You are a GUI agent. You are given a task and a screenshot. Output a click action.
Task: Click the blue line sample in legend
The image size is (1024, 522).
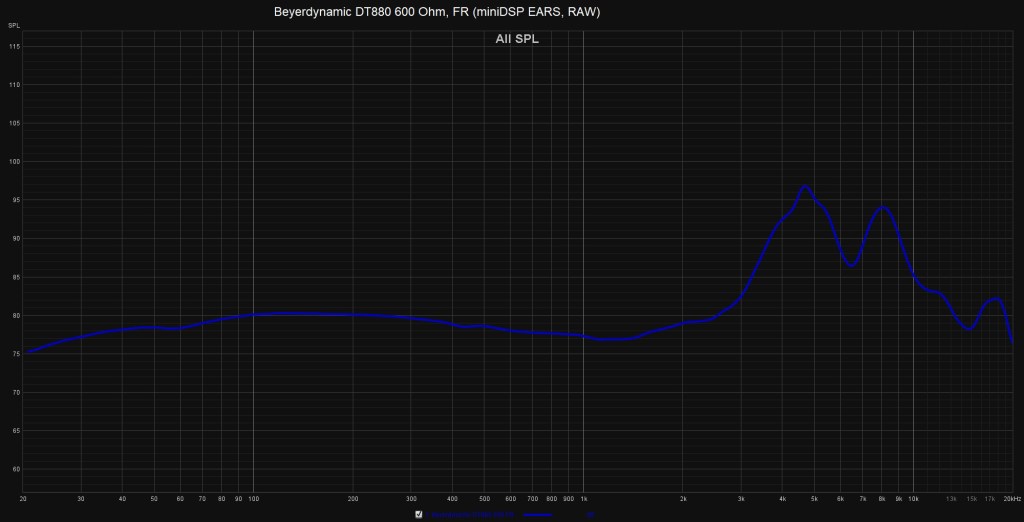(x=539, y=515)
